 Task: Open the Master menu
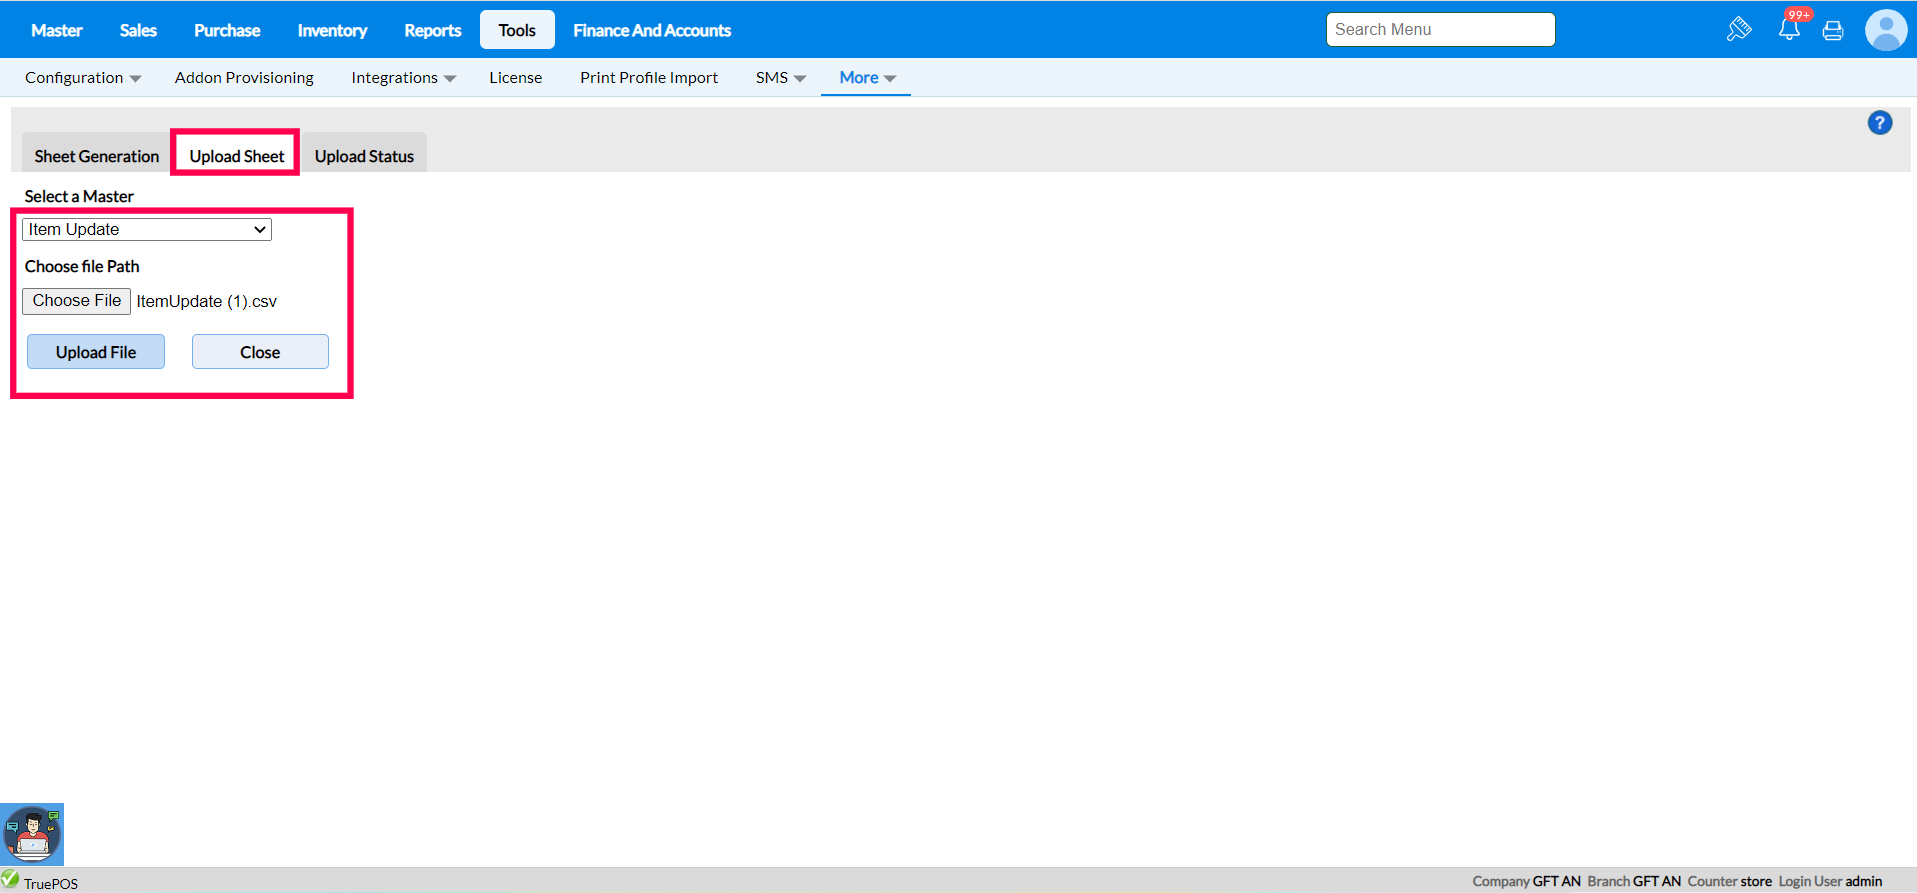coord(57,30)
